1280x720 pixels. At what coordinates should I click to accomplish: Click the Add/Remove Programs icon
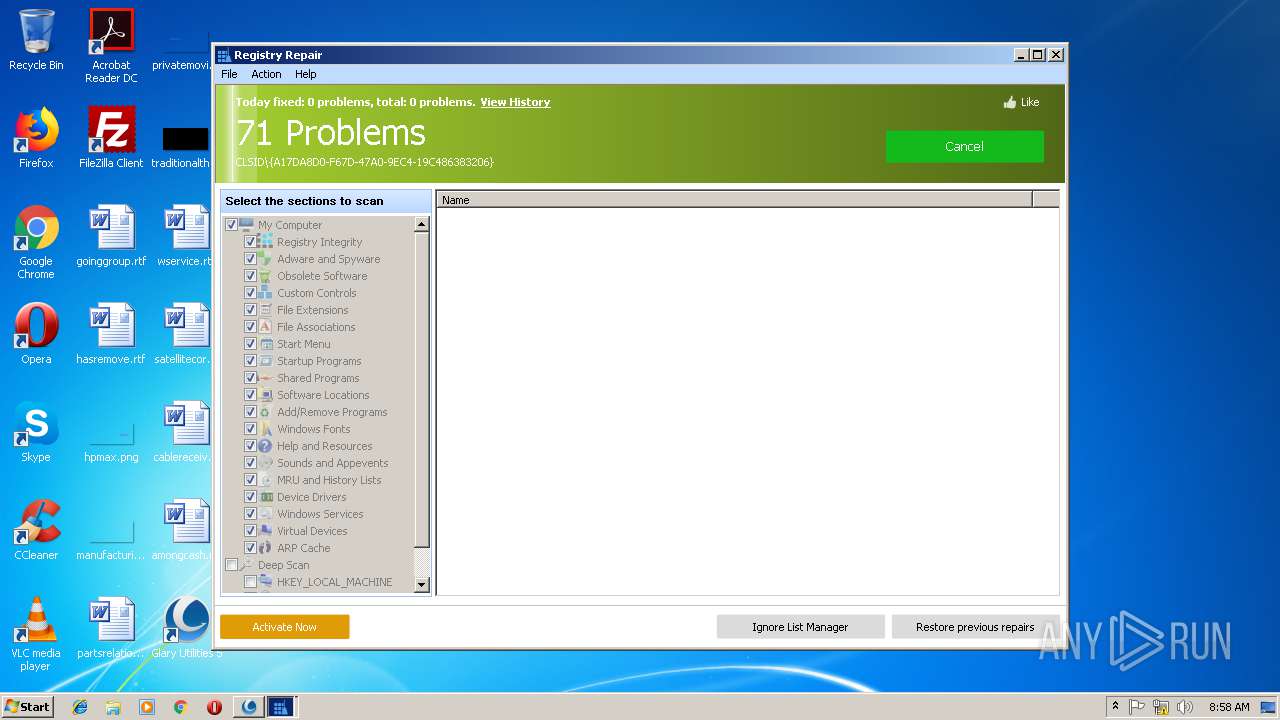[266, 412]
